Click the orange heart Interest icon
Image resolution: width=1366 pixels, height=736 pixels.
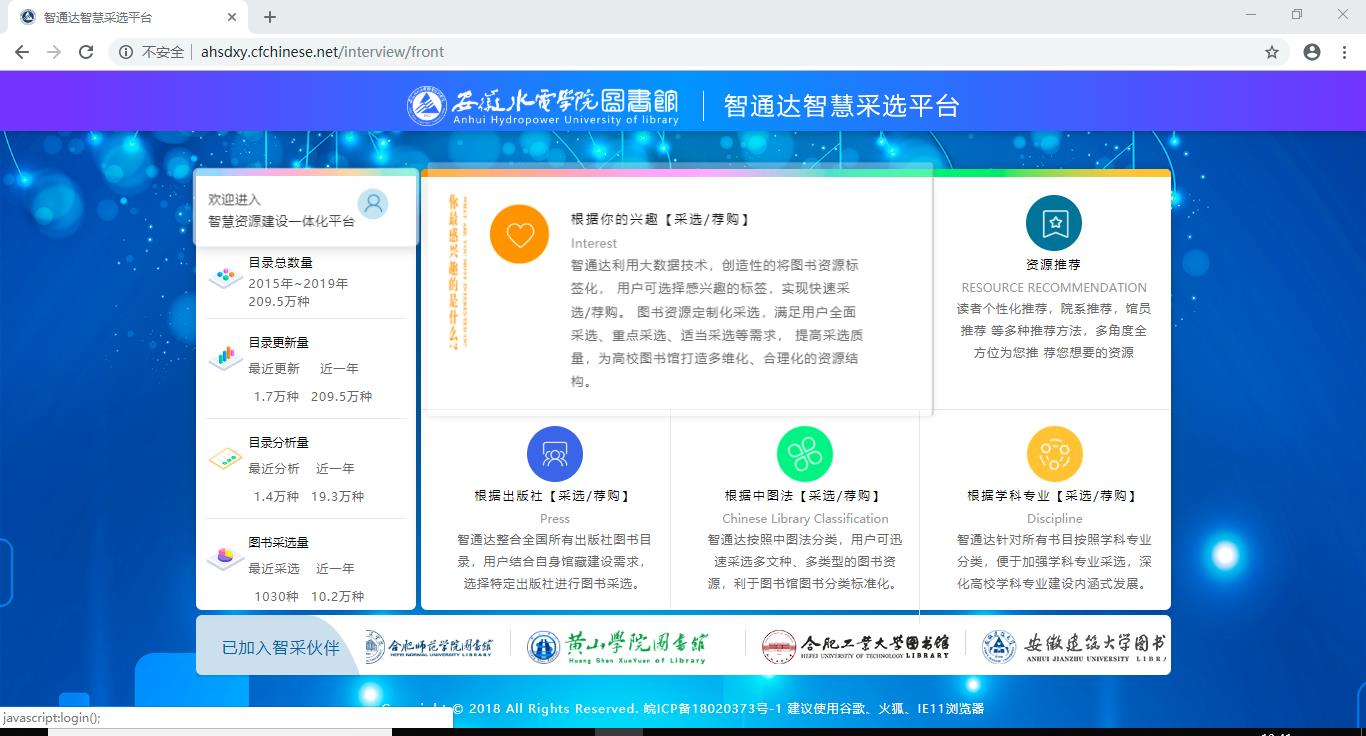pyautogui.click(x=519, y=235)
